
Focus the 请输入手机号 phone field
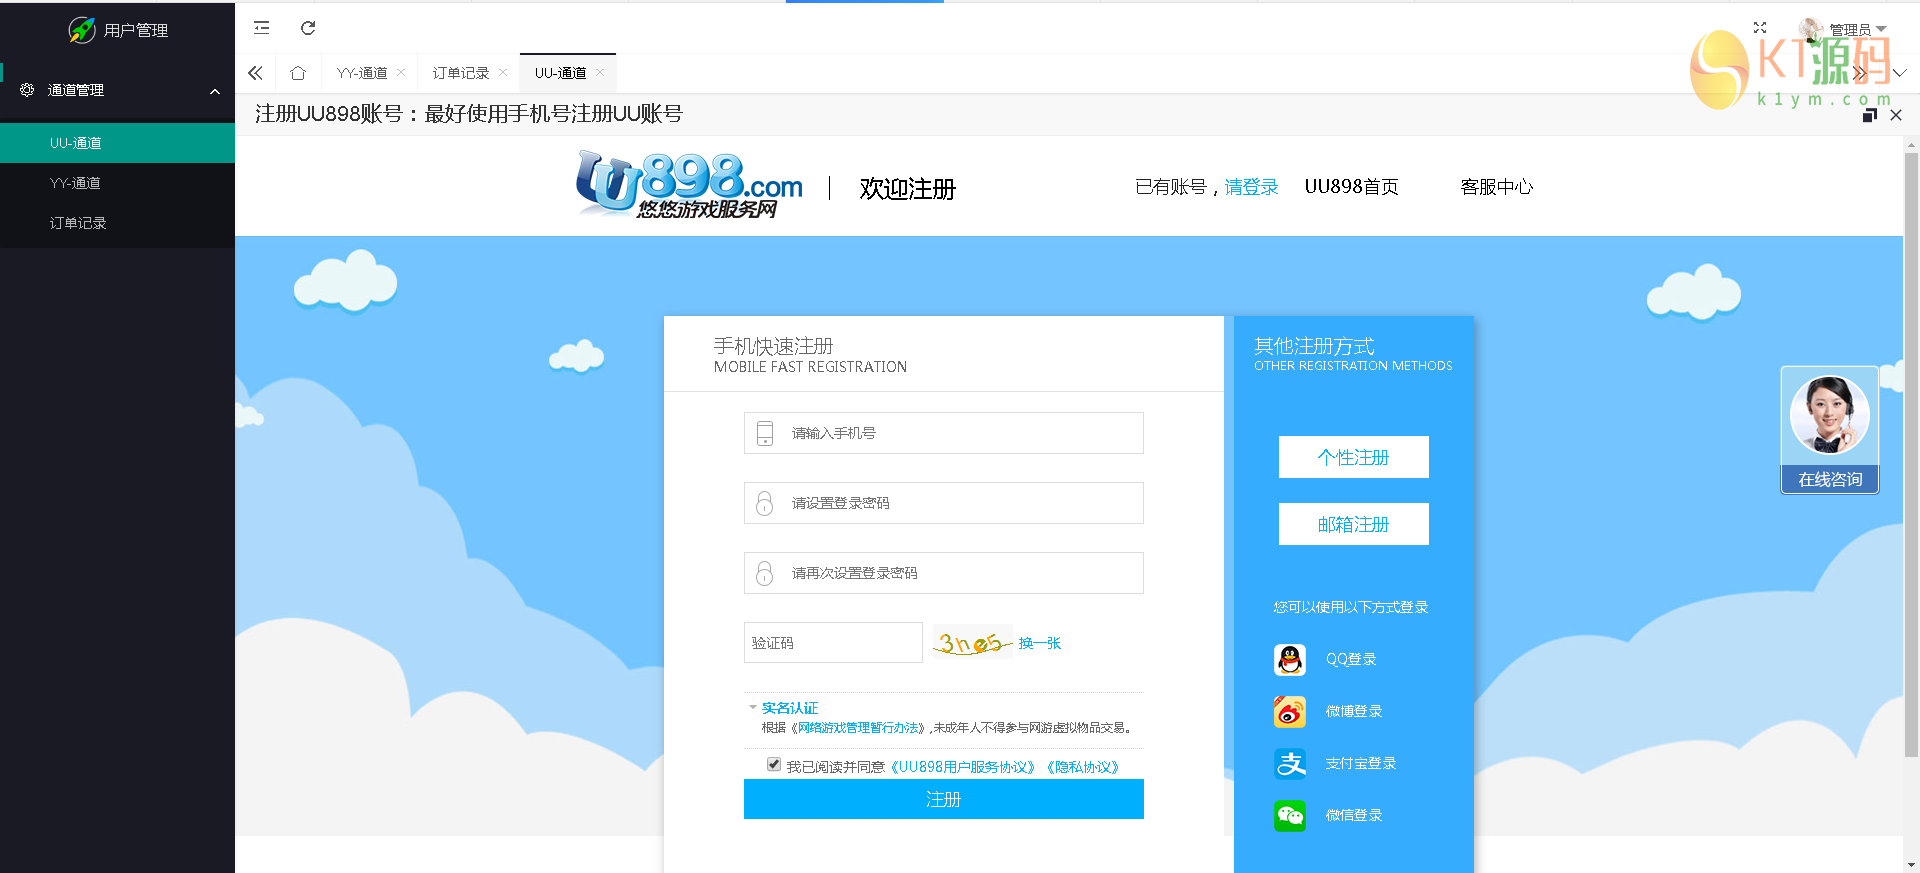click(944, 433)
